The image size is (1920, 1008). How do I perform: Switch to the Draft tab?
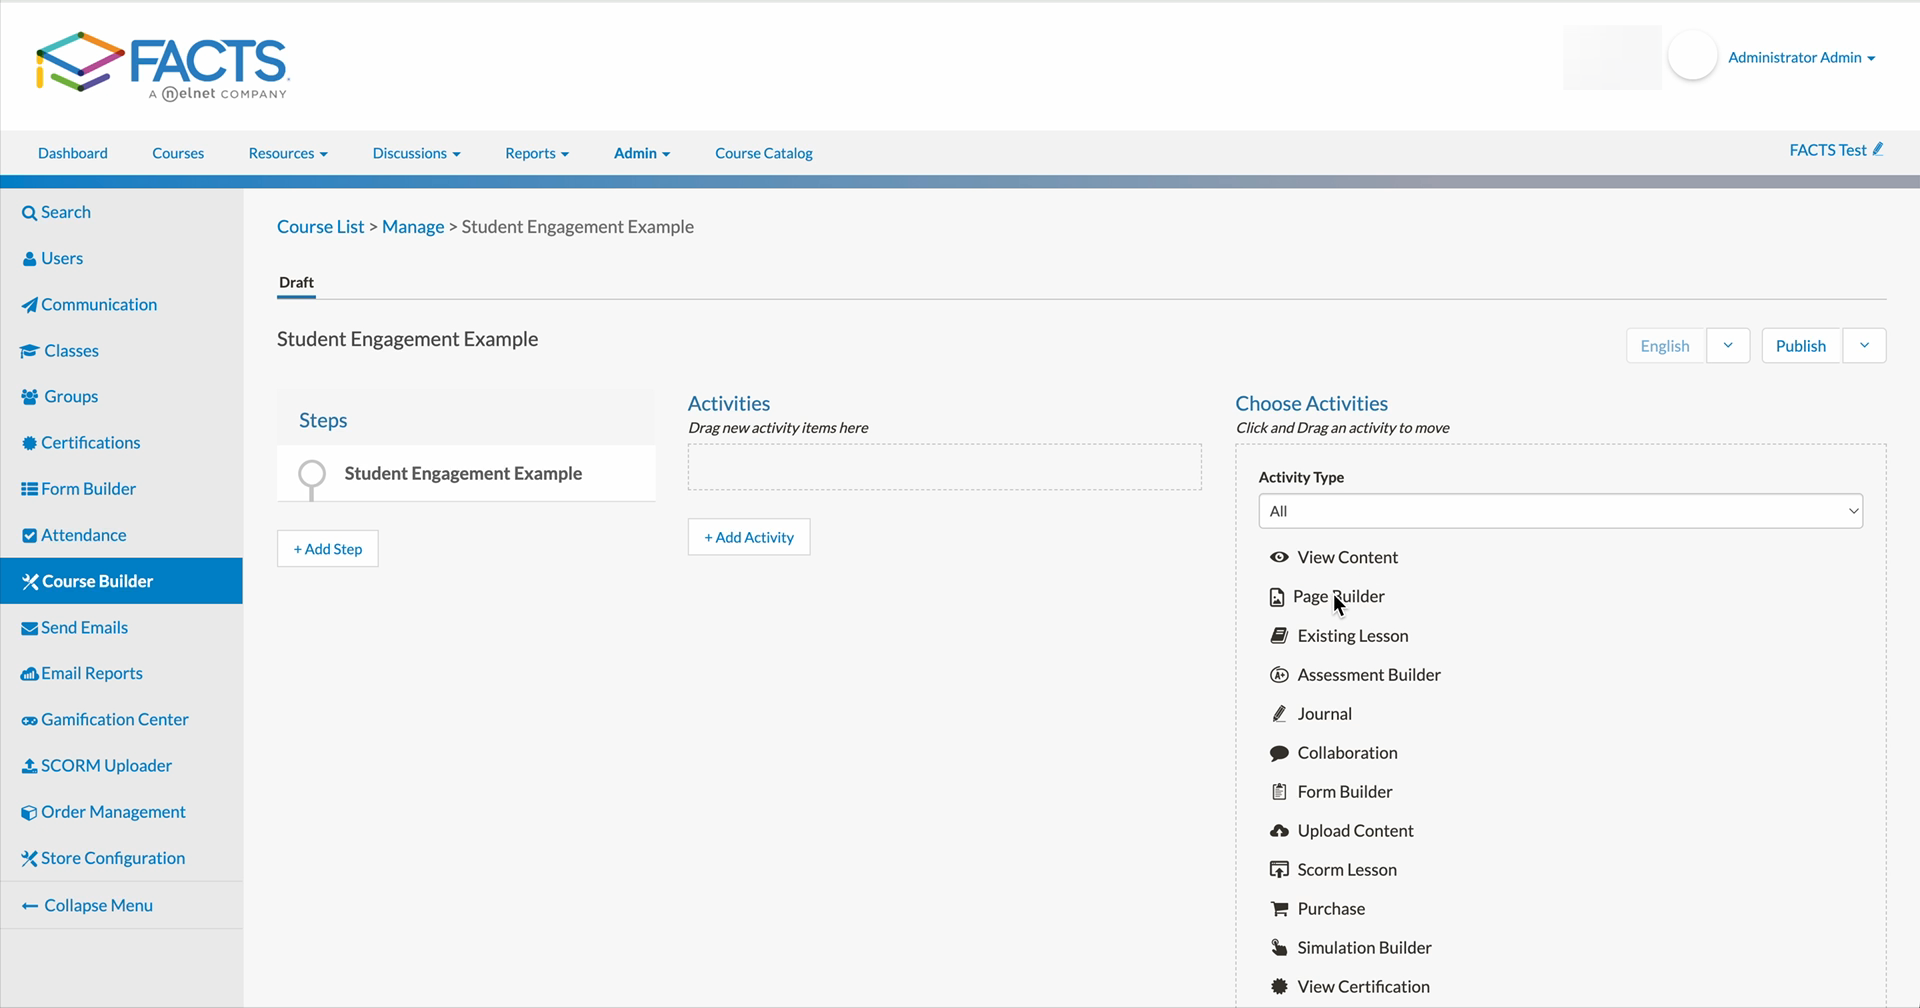(296, 283)
